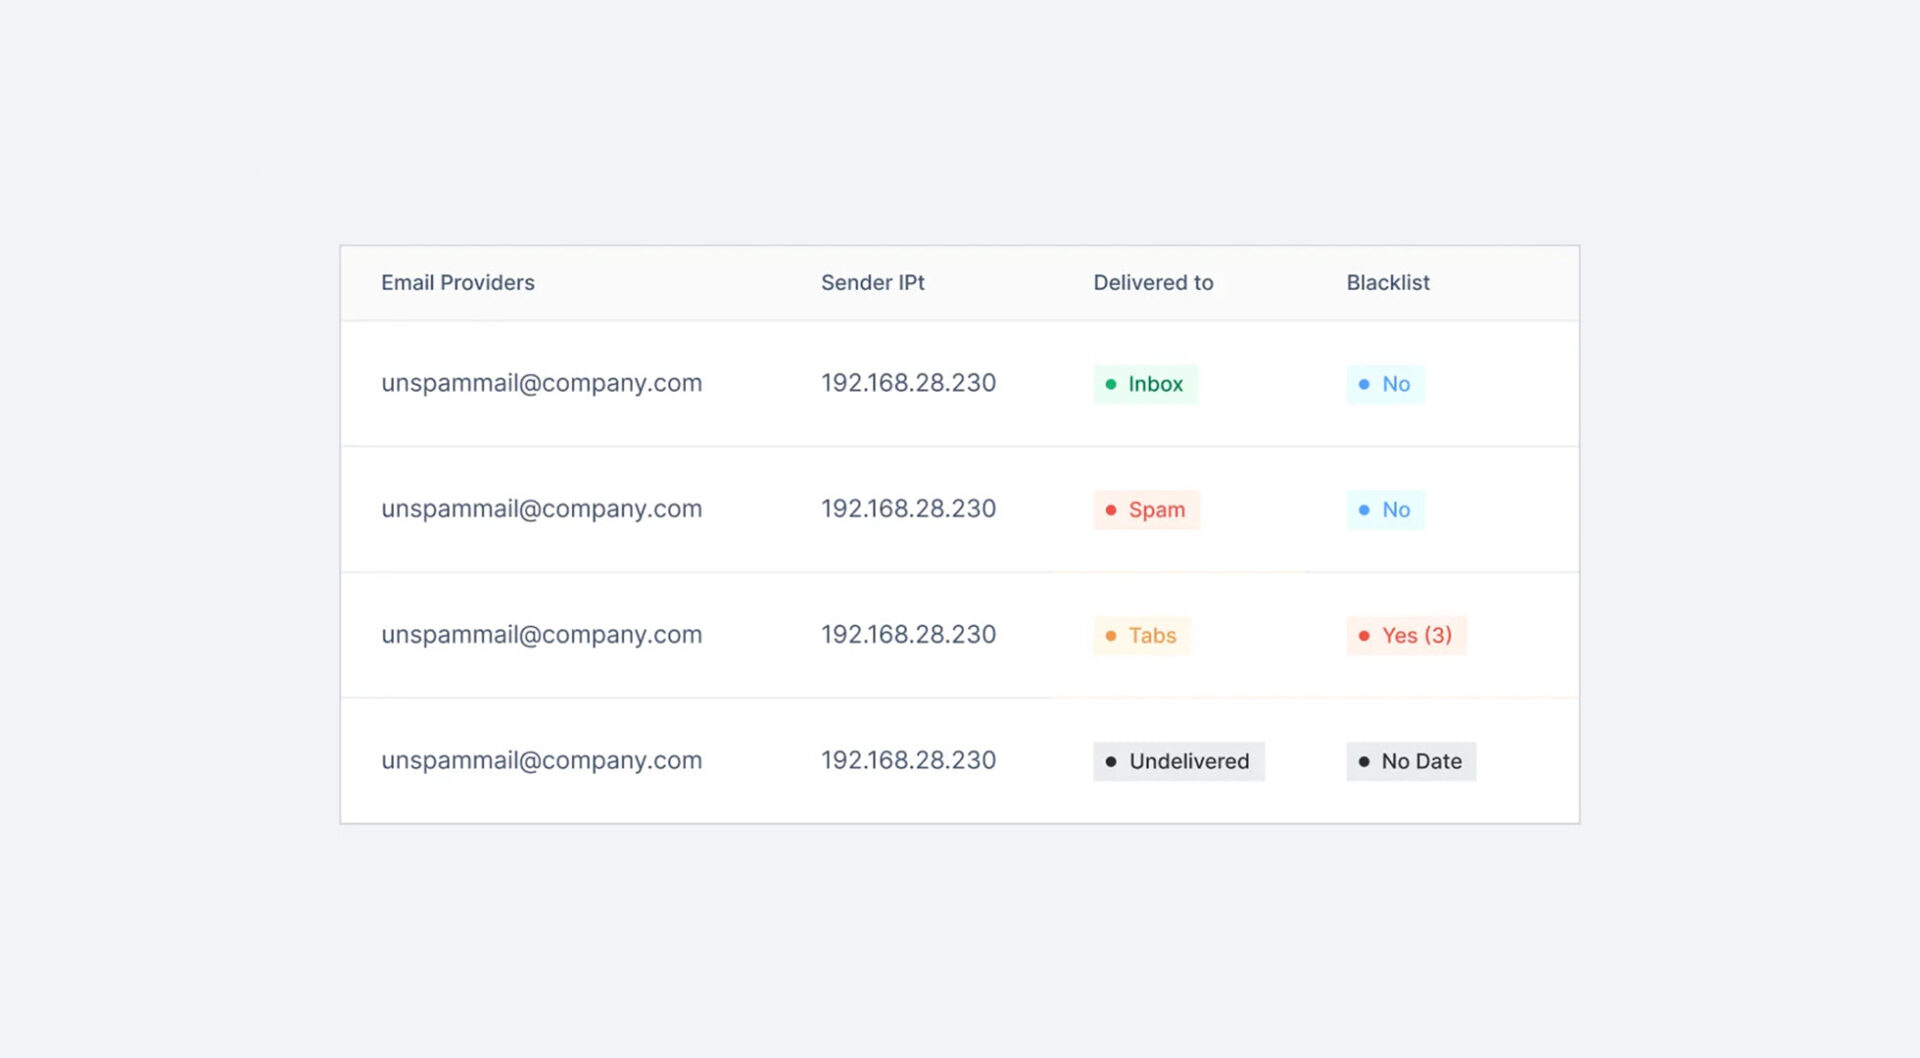This screenshot has height=1058, width=1920.
Task: Click the blue dot in first row Blacklist badge
Action: point(1363,384)
